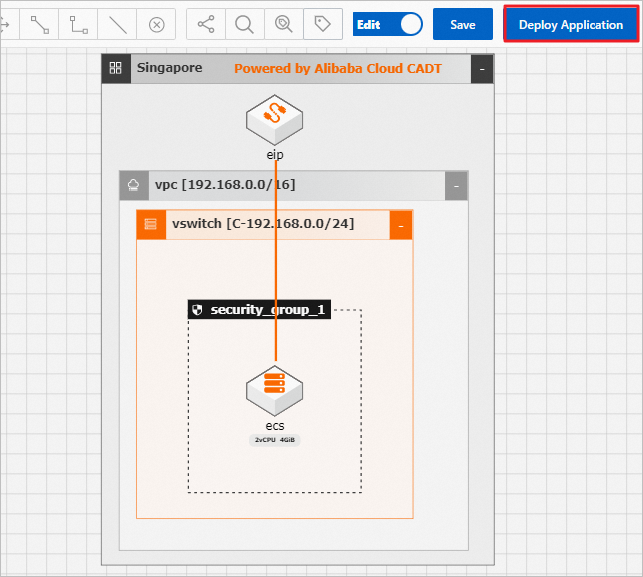
Task: Click the circled X delete icon
Action: 156,25
